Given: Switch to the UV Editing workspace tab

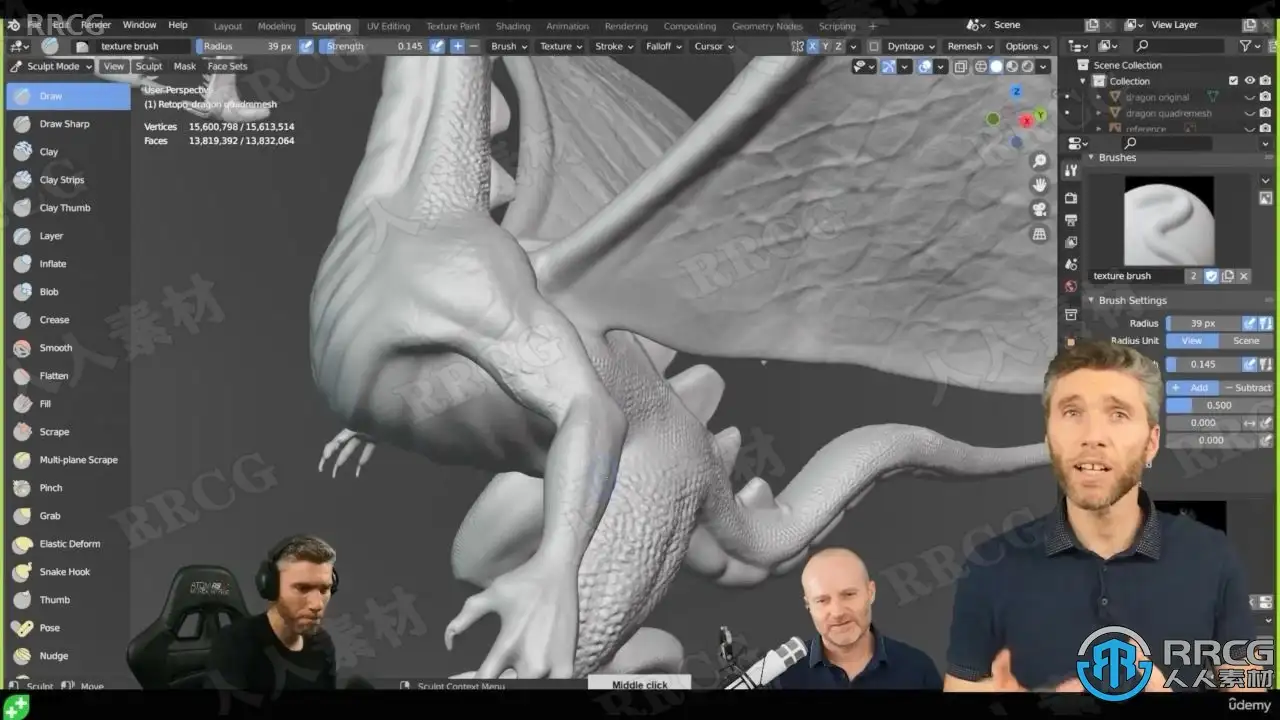Looking at the screenshot, I should coord(388,26).
